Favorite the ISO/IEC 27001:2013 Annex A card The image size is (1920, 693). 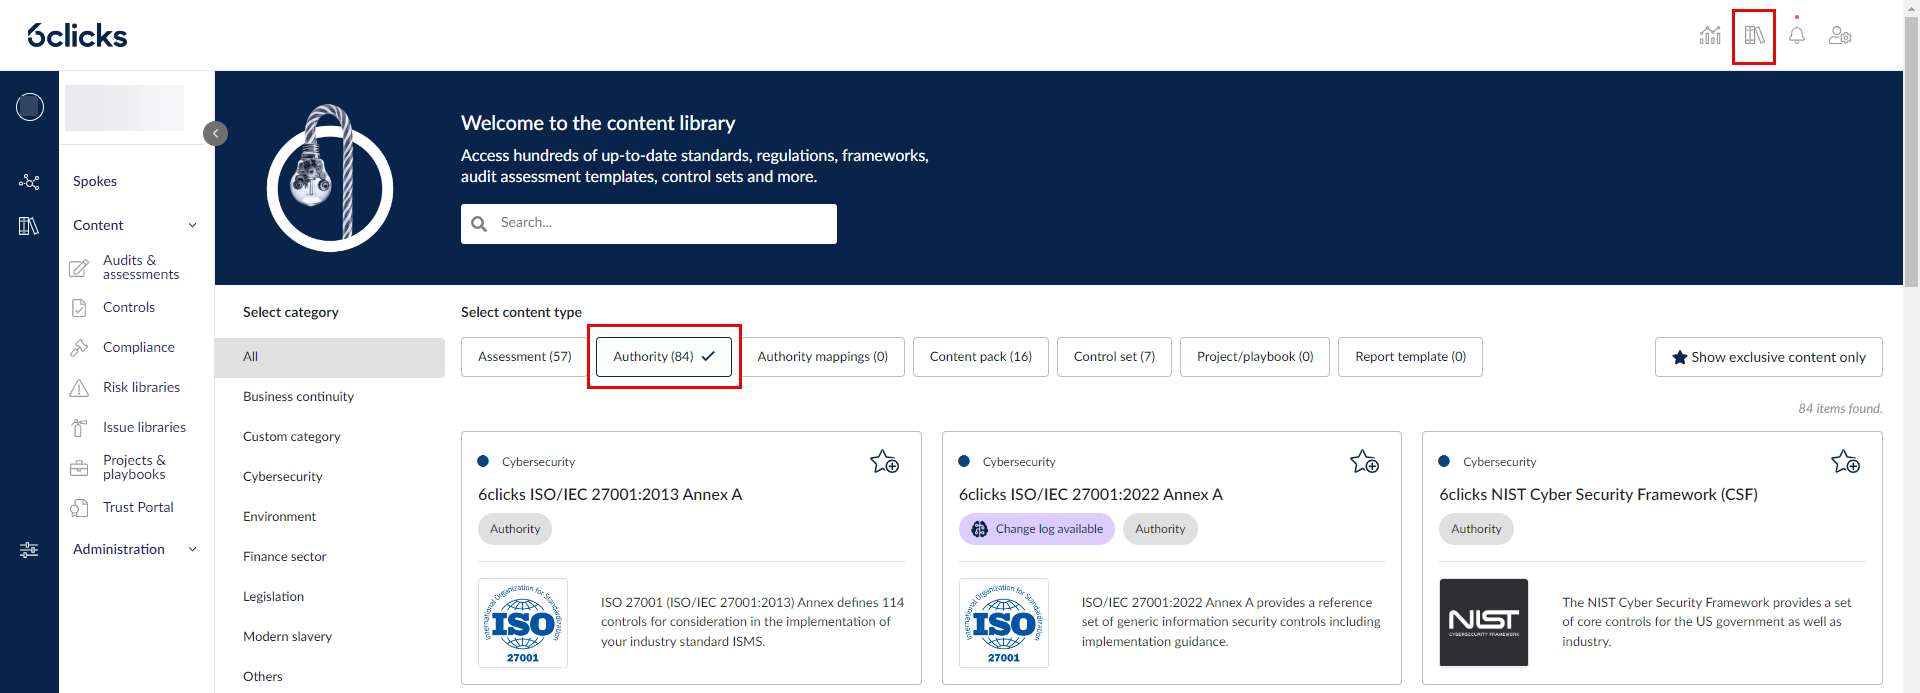pos(884,462)
